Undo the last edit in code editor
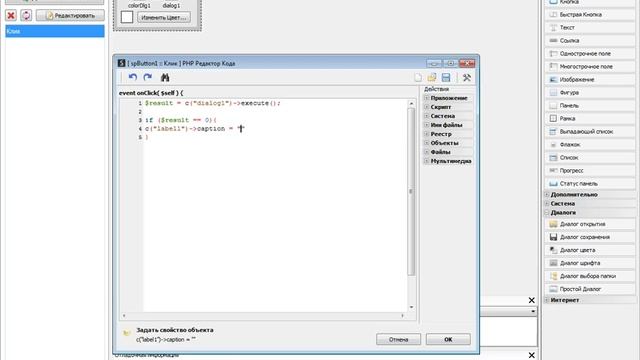 (133, 77)
